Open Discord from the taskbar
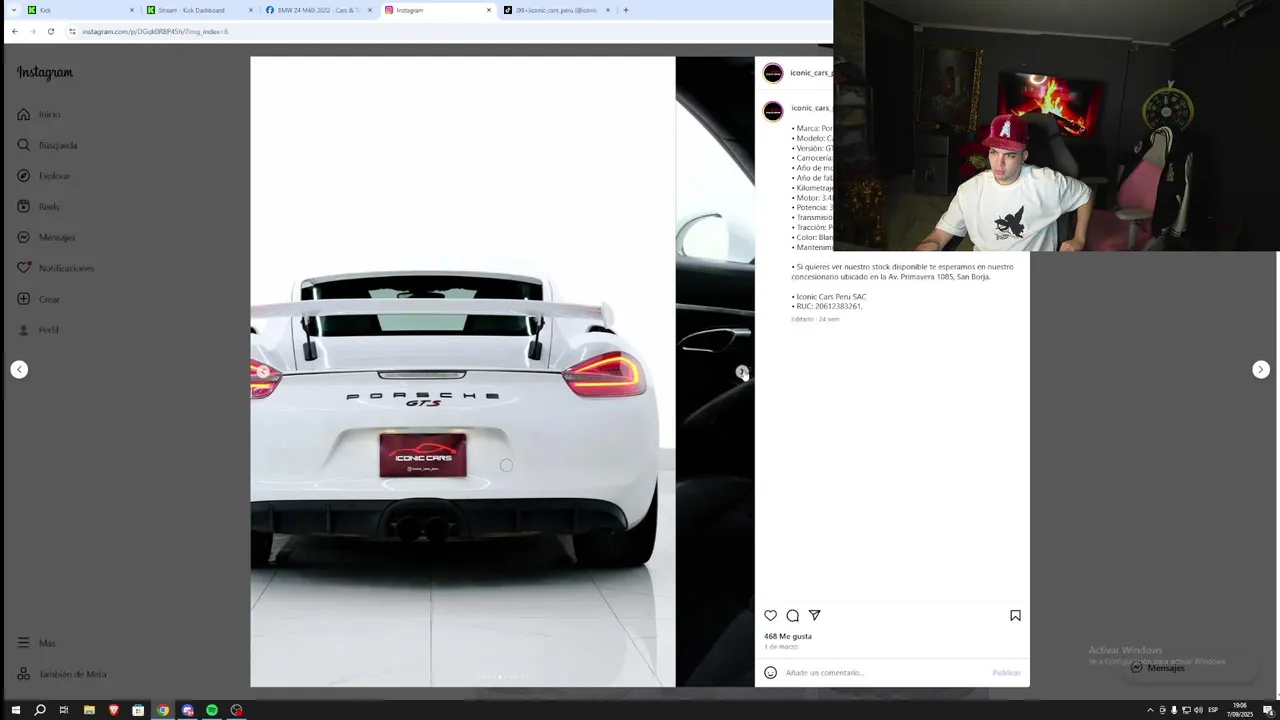Viewport: 1280px width, 720px height. pos(188,710)
